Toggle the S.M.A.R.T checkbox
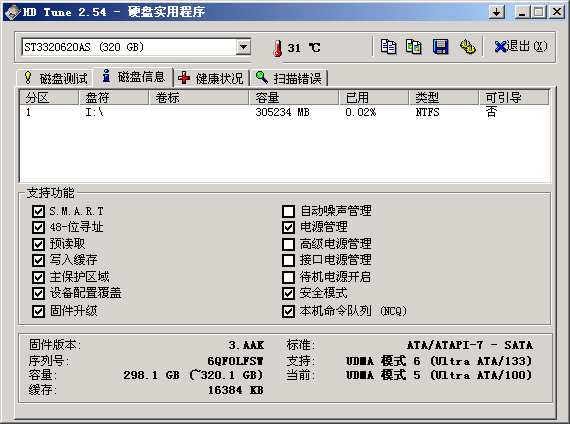This screenshot has height=424, width=570. (38, 211)
